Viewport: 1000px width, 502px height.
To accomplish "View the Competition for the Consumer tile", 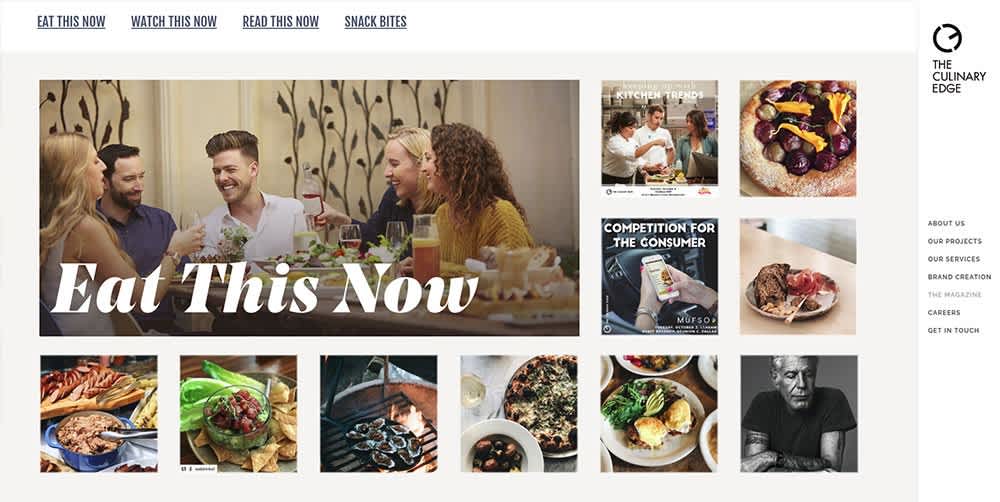I will click(x=659, y=276).
